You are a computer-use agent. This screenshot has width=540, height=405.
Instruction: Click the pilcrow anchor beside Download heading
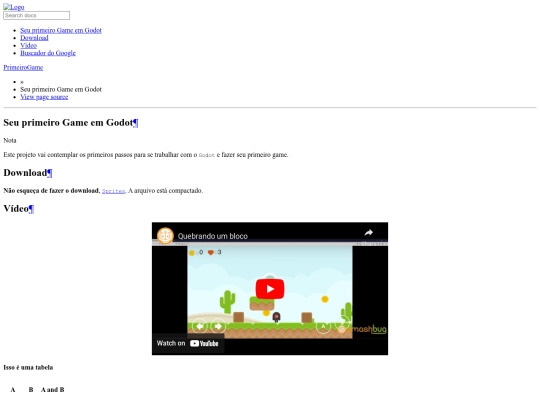click(x=50, y=173)
